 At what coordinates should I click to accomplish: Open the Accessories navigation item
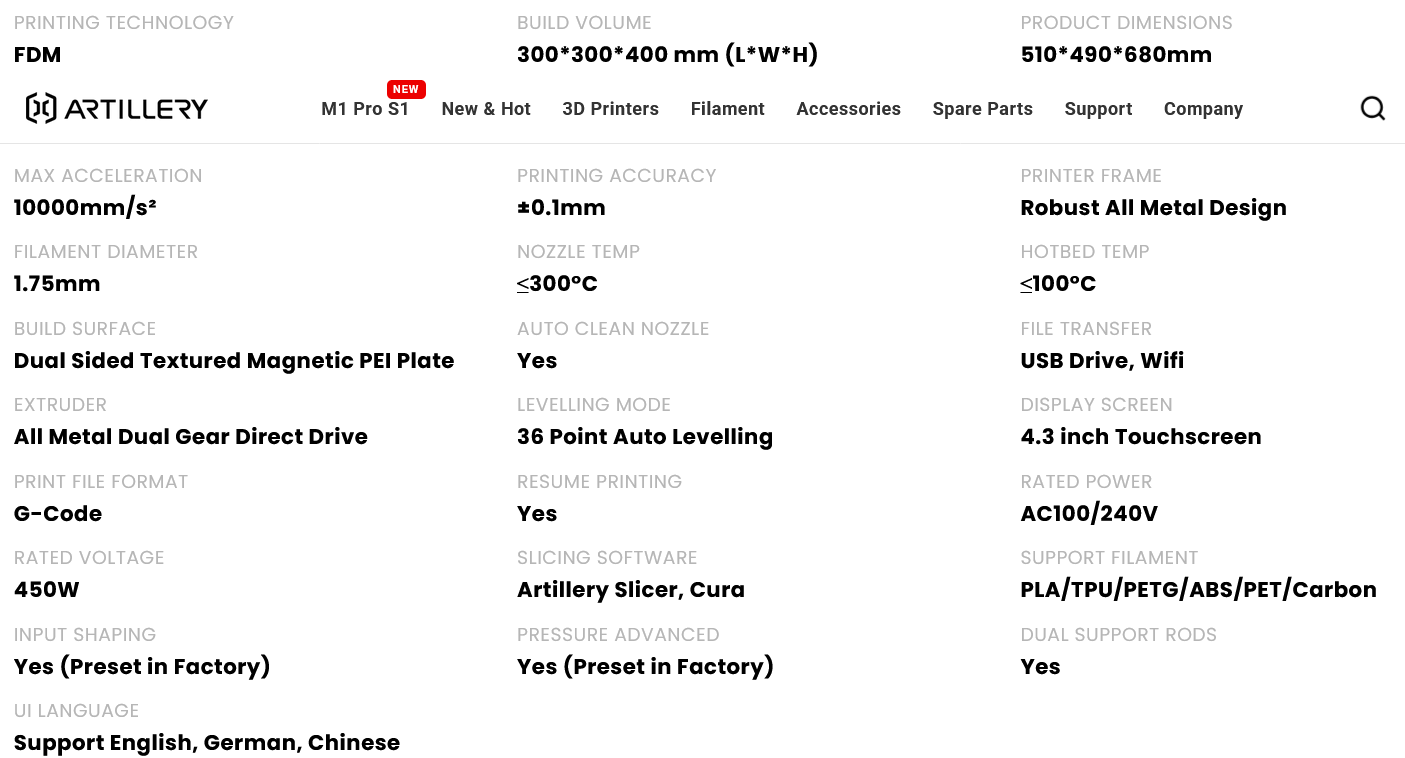coord(848,109)
